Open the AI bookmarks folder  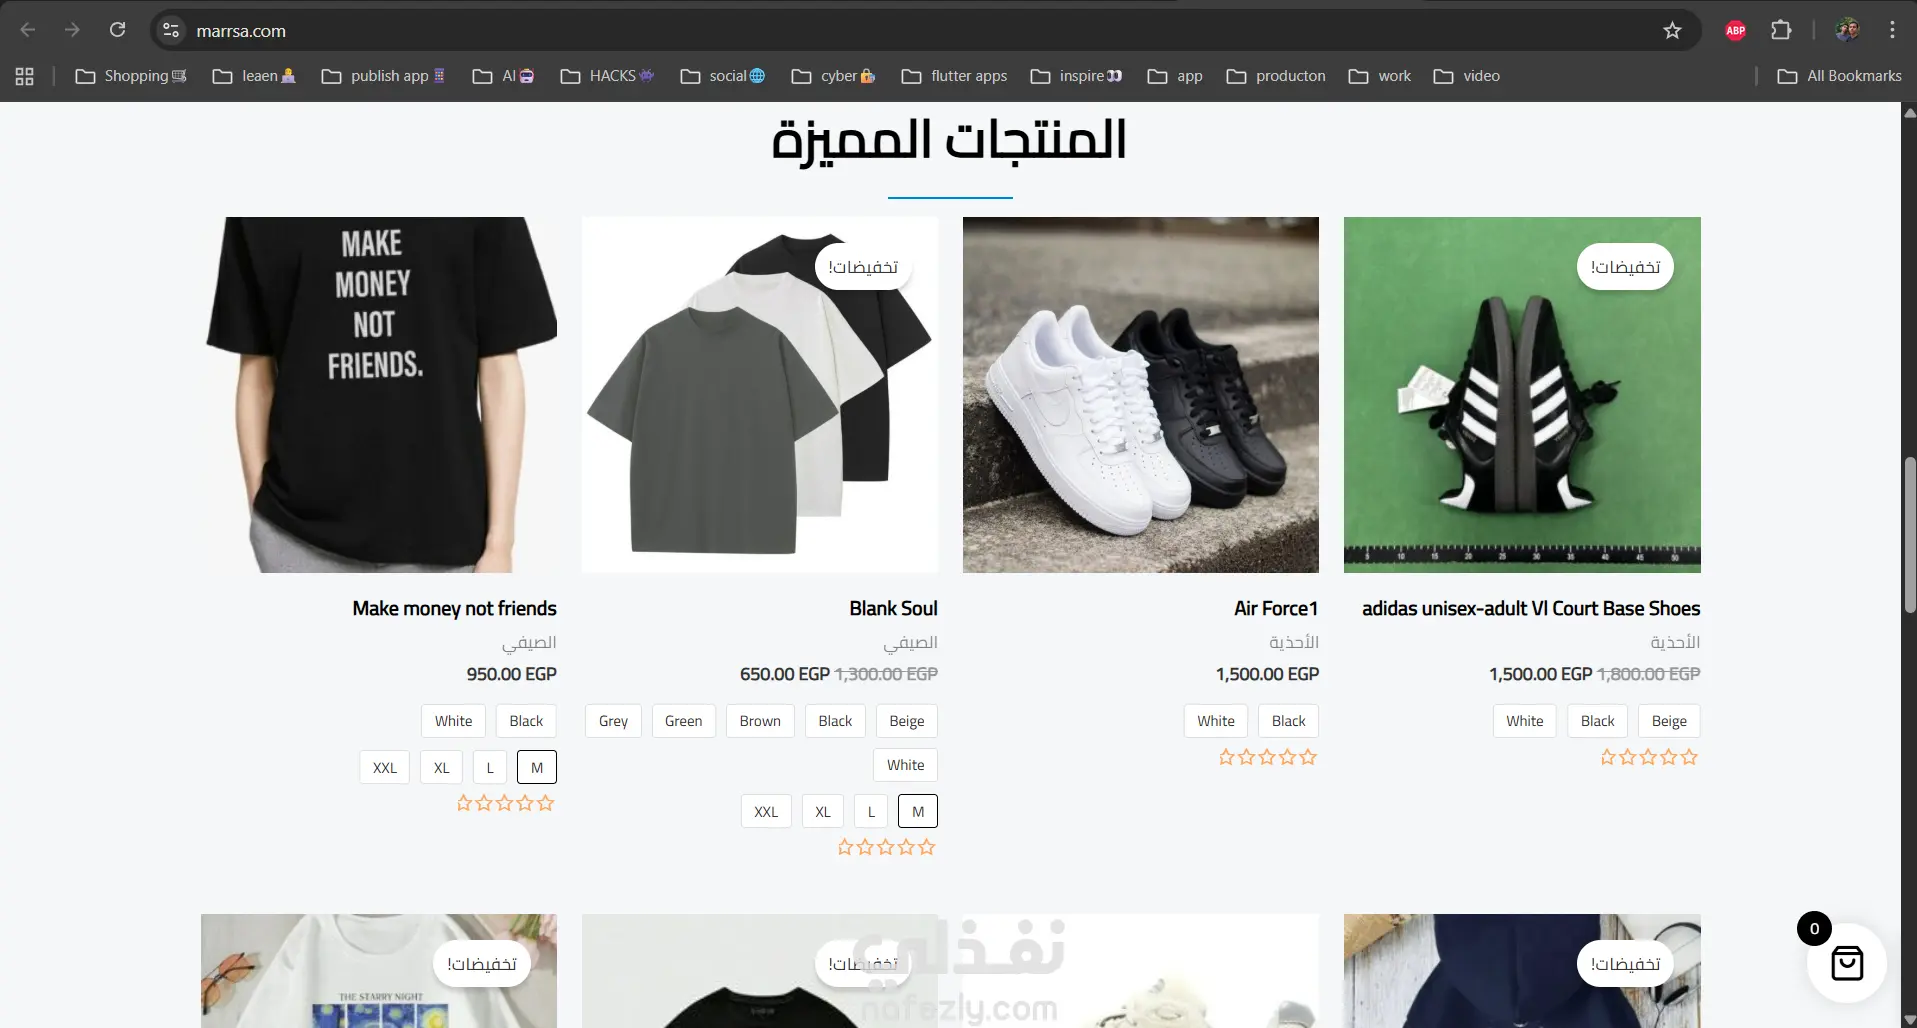coord(504,76)
